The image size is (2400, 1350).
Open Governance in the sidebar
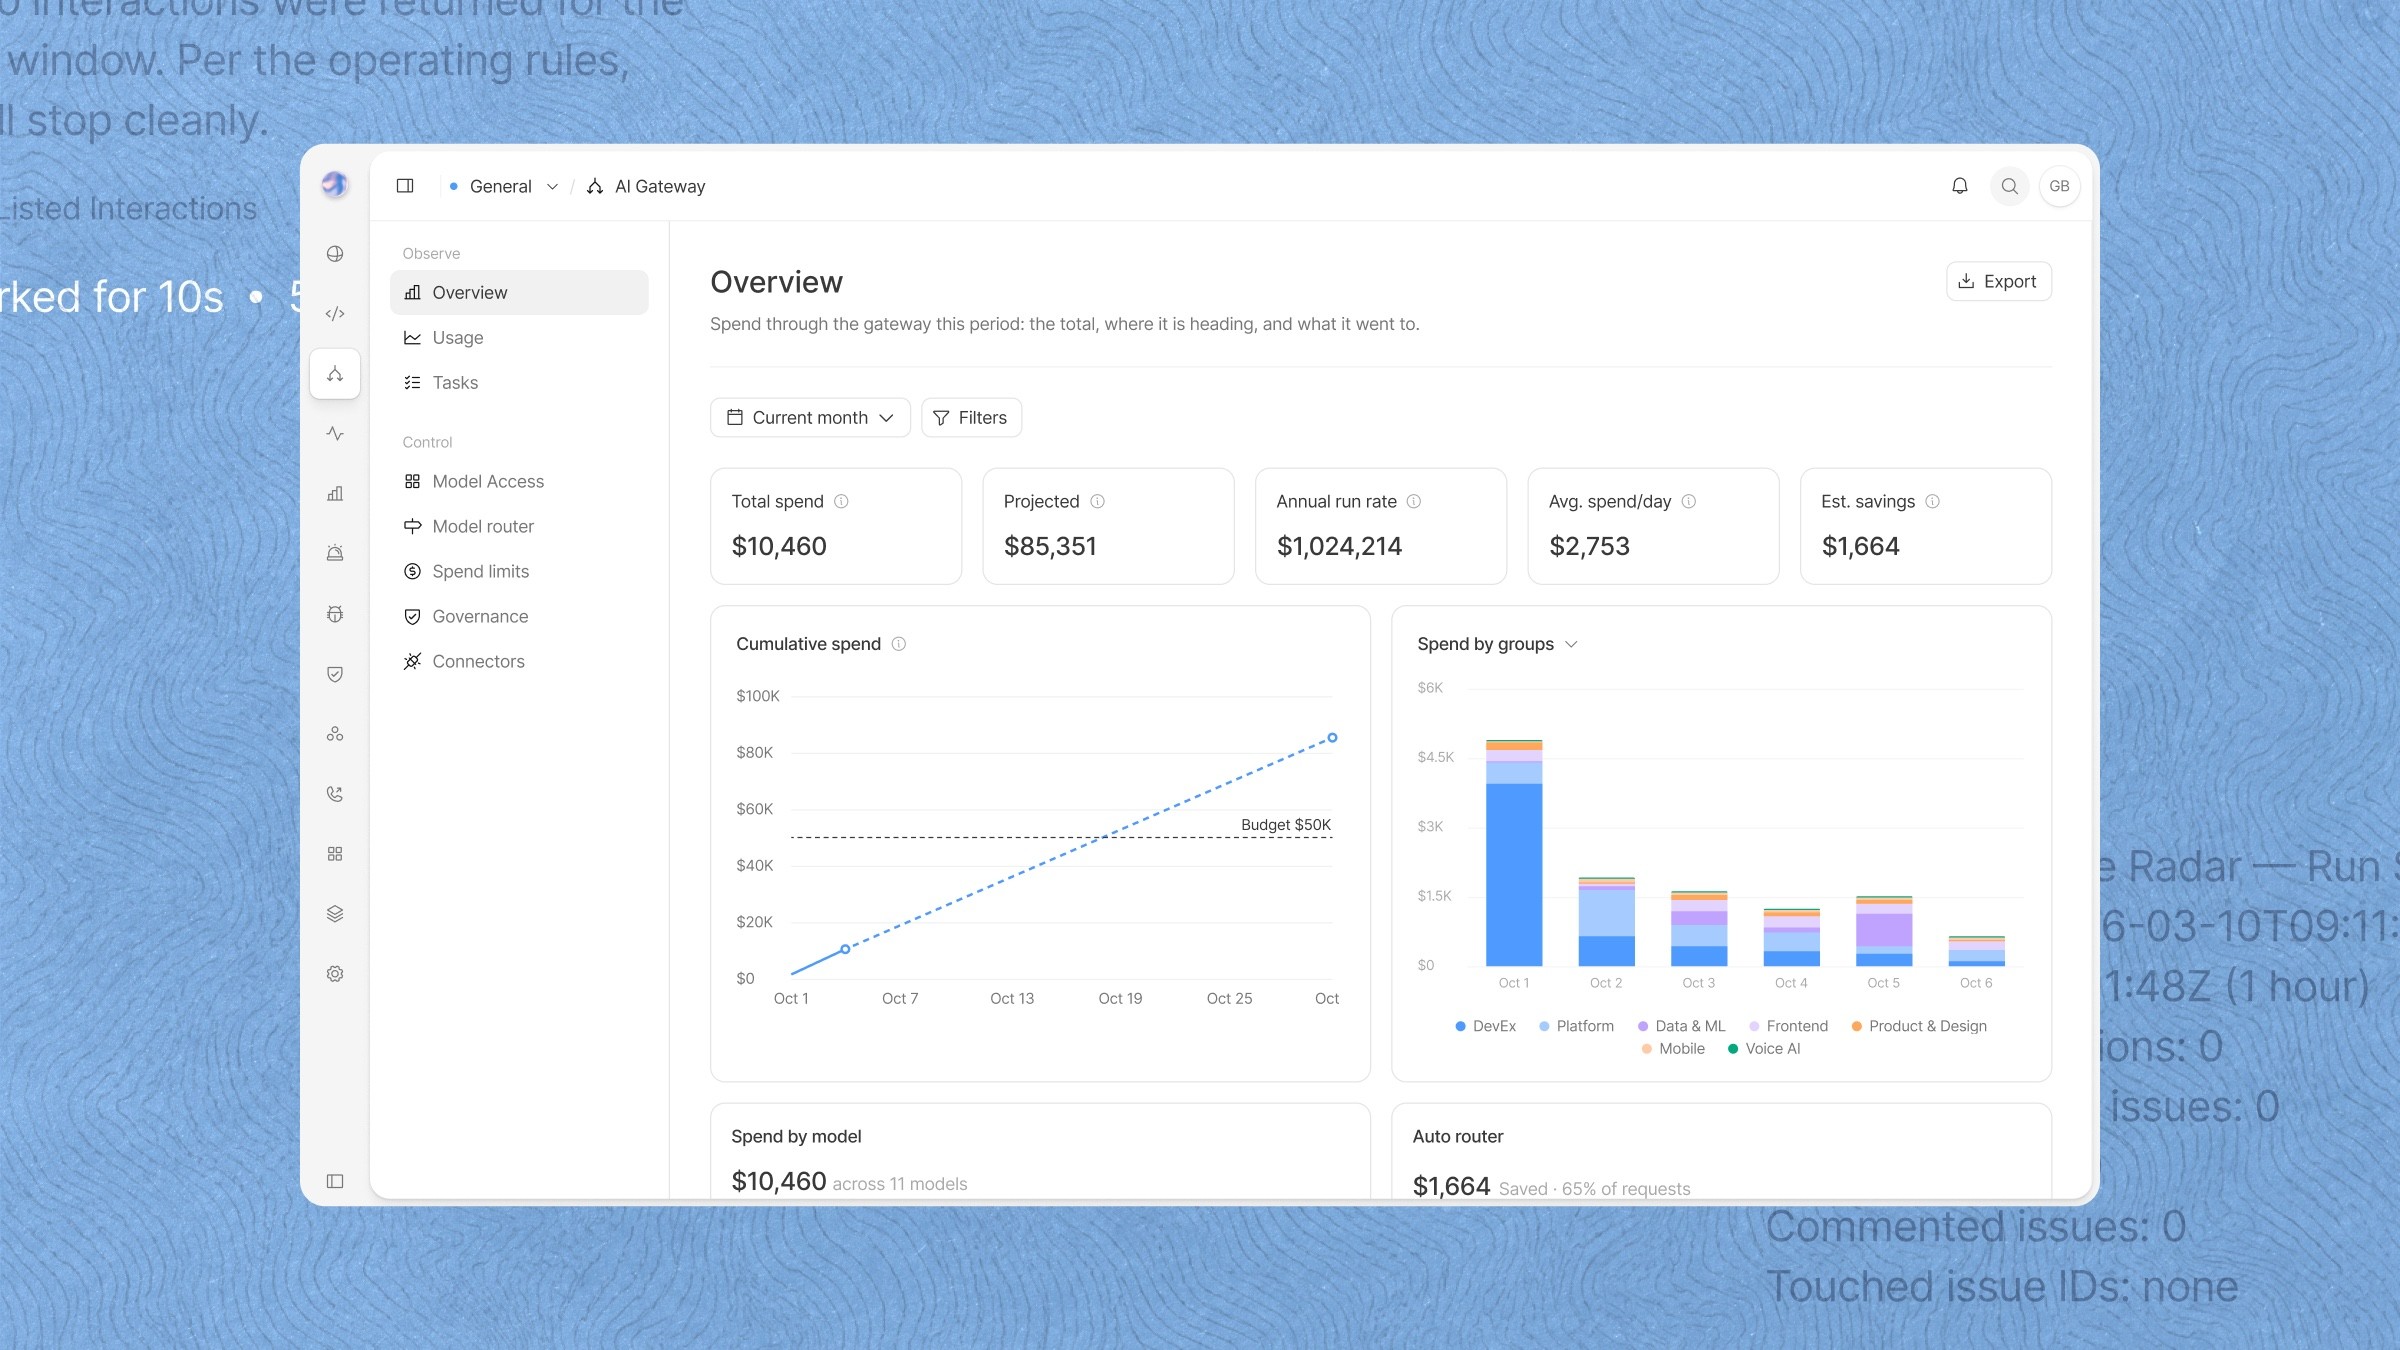[x=519, y=617]
